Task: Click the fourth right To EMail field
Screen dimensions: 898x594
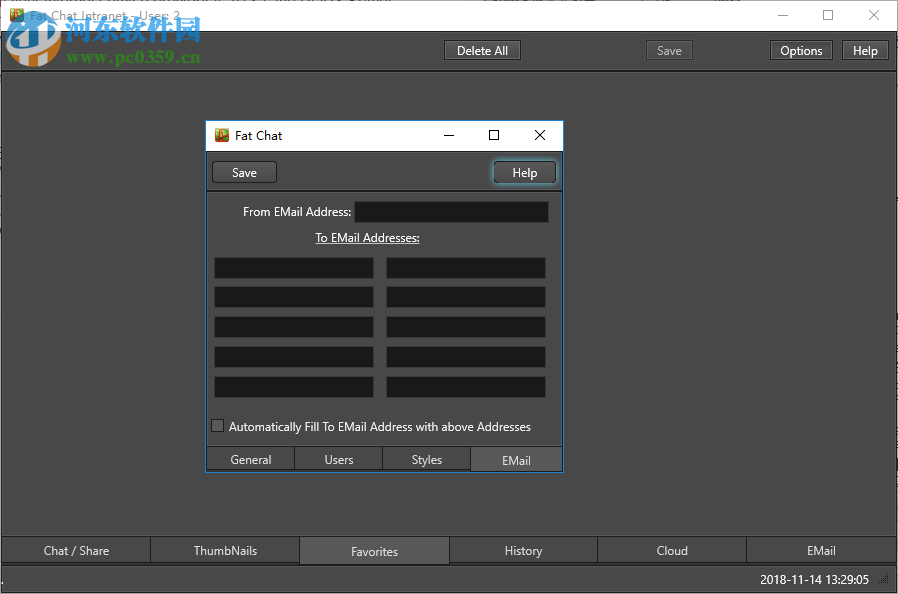Action: (466, 357)
